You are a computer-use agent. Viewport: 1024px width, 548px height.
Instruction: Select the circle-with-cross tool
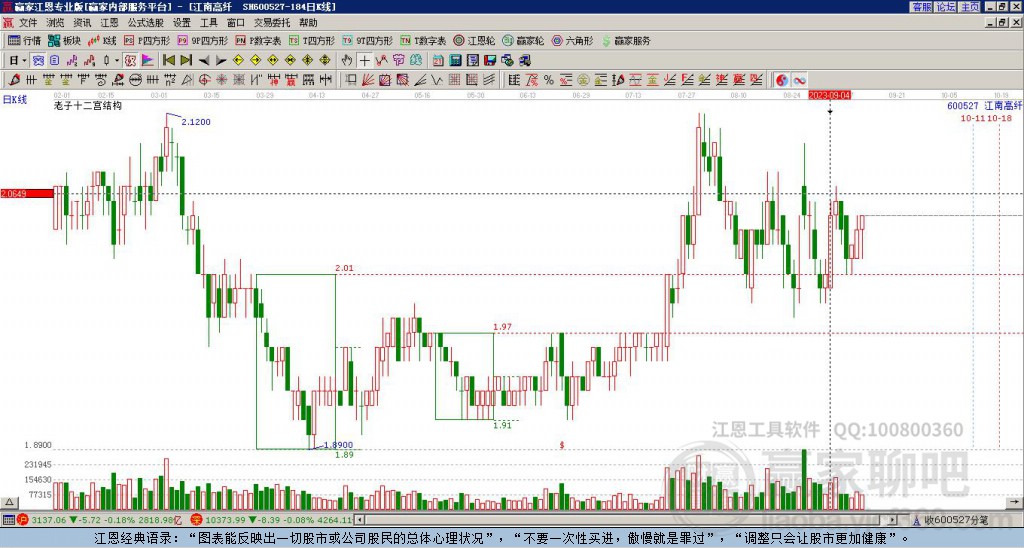pos(204,80)
